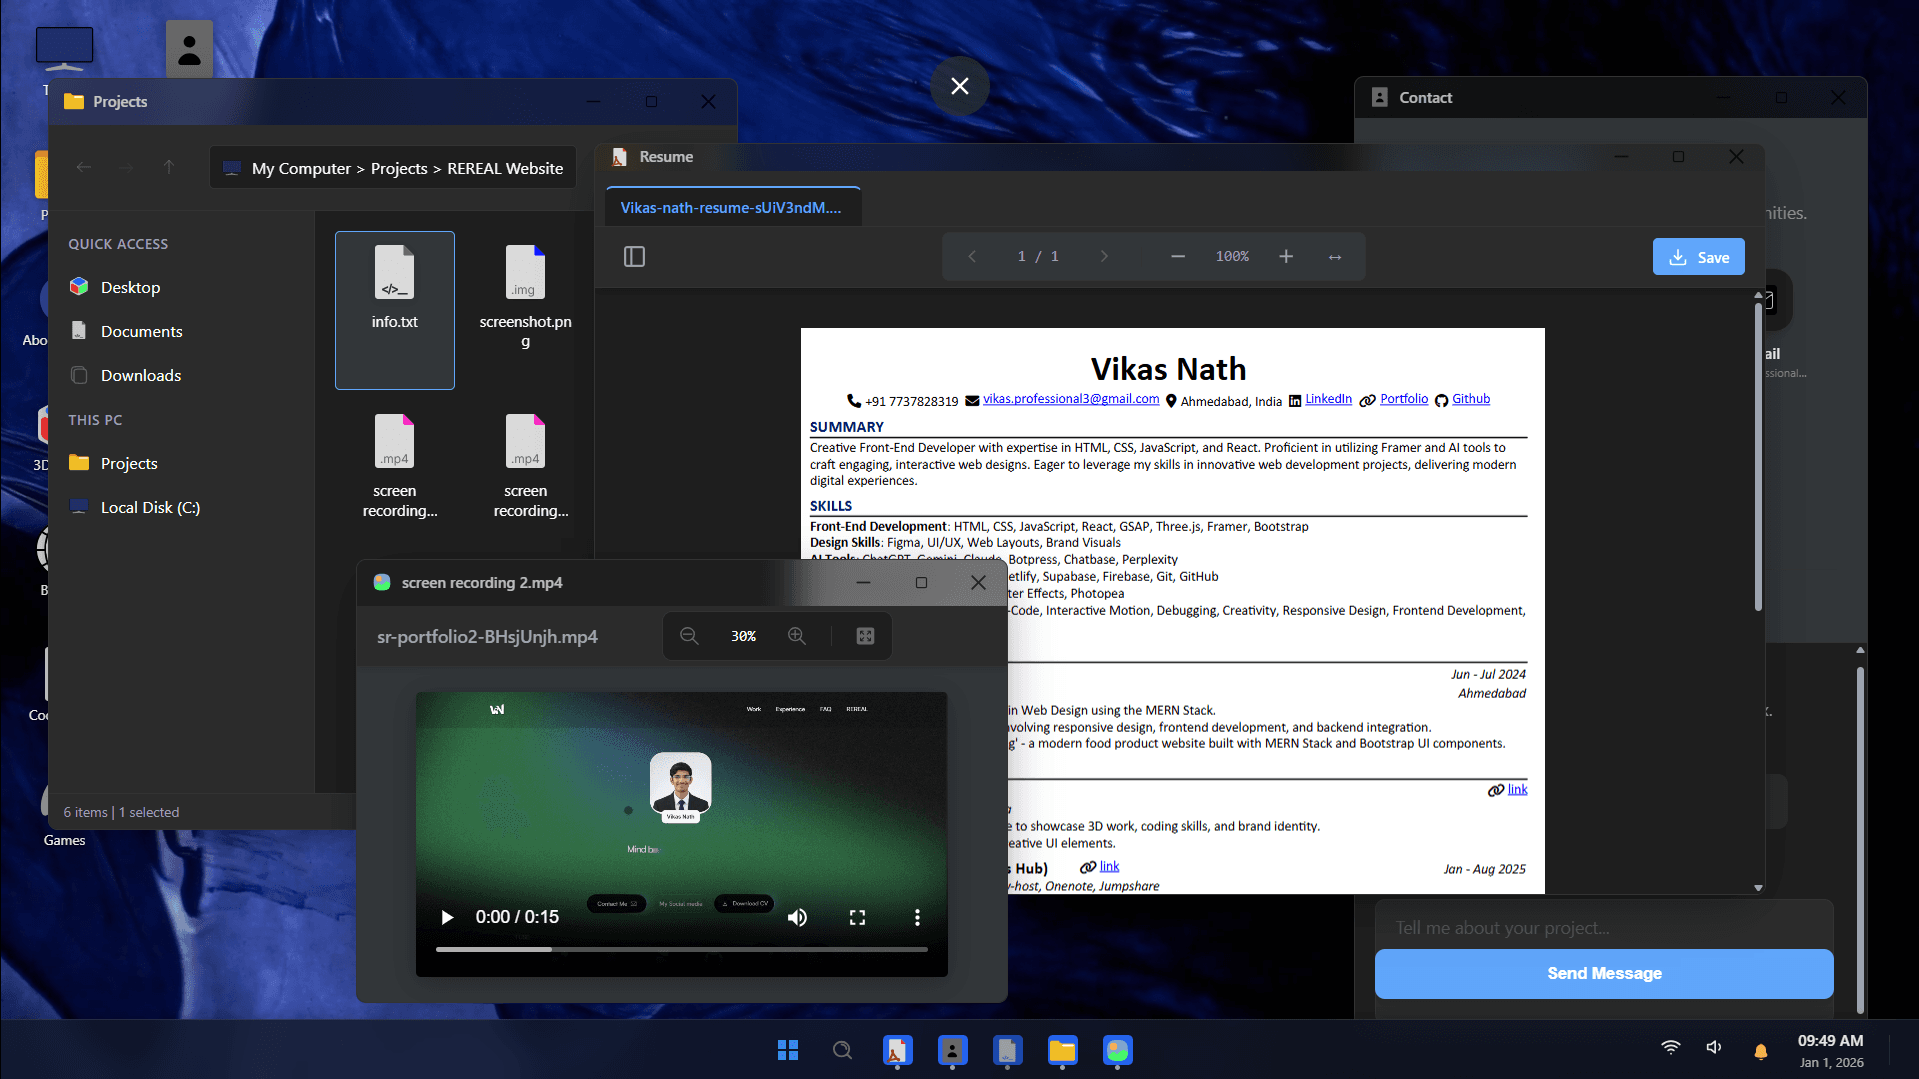Zoom in on the resume PDF
Screen dimensions: 1919x1079
pos(1286,256)
